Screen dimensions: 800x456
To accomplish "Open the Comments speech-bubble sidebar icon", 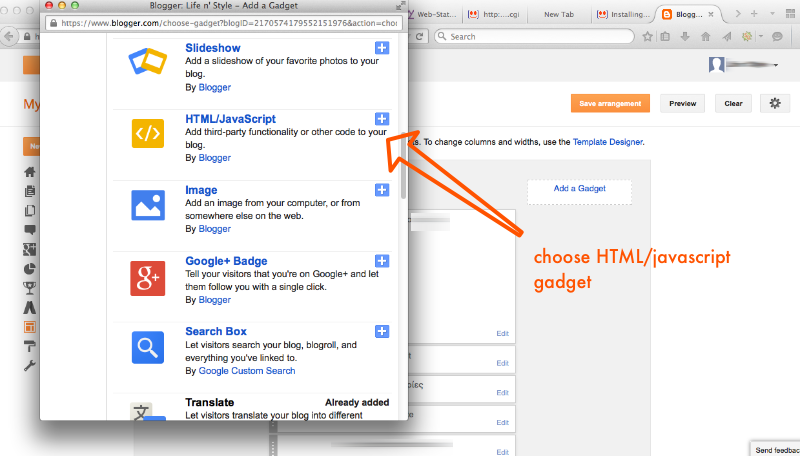I will click(30, 230).
